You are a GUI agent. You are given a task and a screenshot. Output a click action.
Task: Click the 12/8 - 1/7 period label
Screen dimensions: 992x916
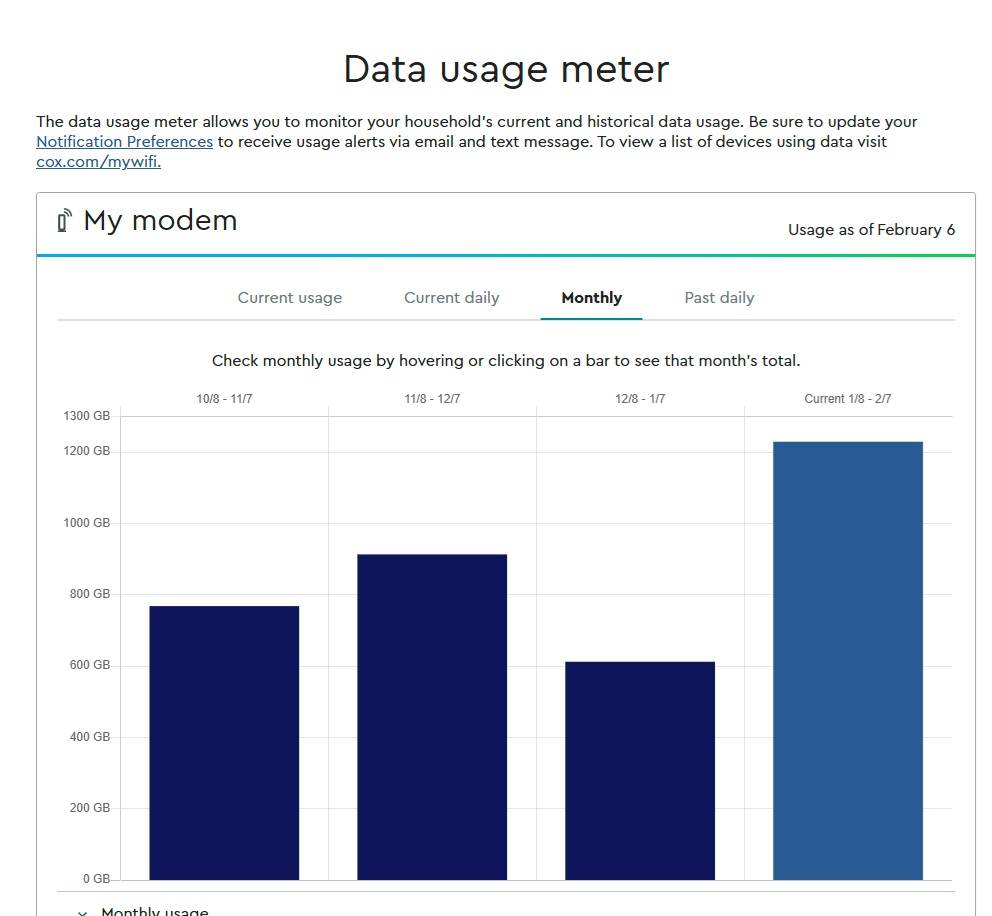click(x=640, y=399)
